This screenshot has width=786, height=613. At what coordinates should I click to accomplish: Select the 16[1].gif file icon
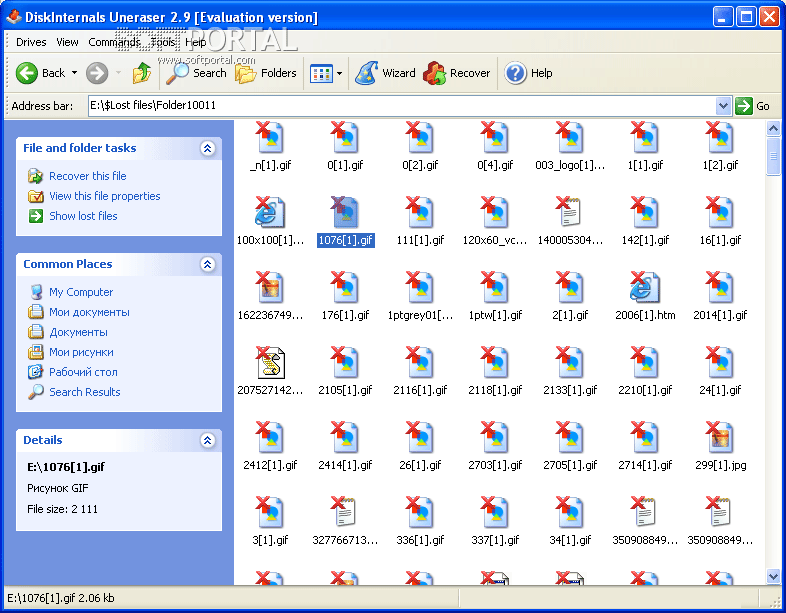[720, 213]
